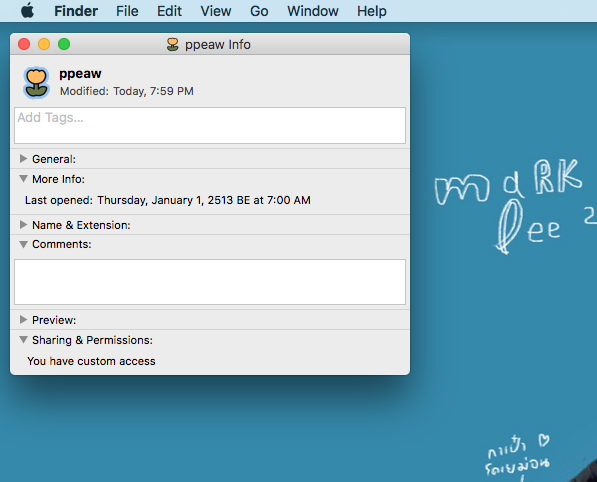Collapse the More Info section

23,178
